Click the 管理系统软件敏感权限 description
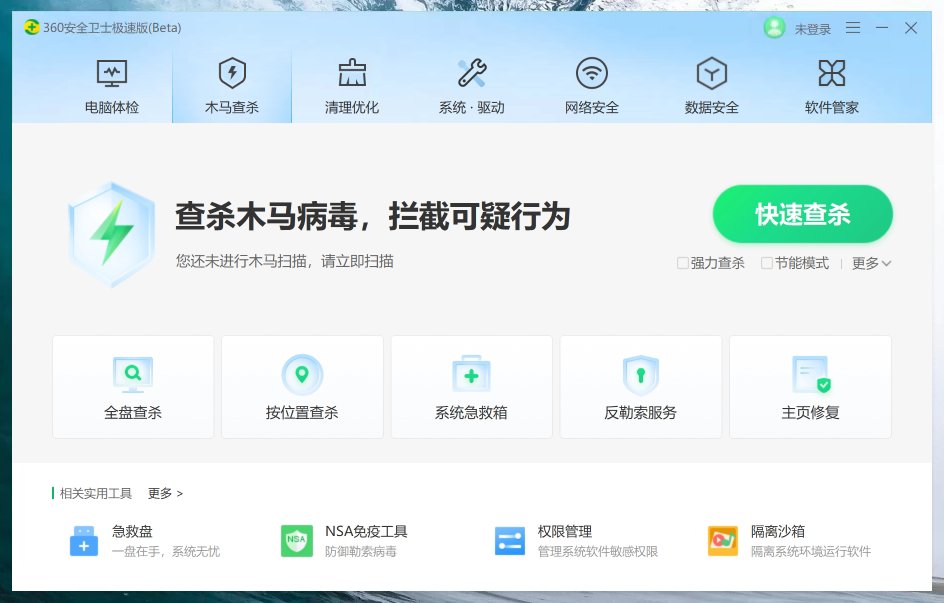 (x=598, y=551)
